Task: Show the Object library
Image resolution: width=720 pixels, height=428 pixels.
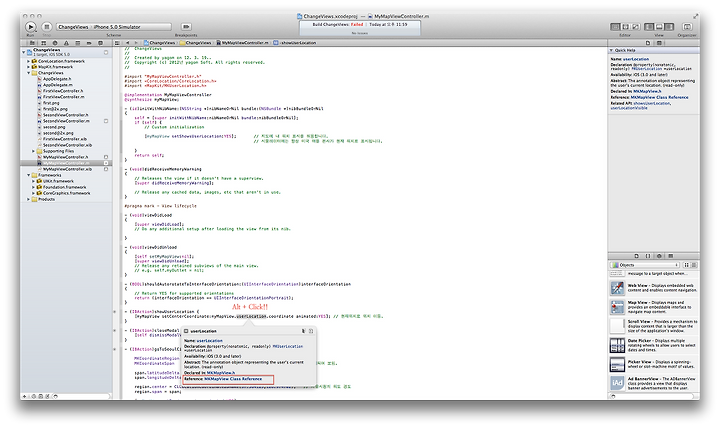Action: [659, 256]
